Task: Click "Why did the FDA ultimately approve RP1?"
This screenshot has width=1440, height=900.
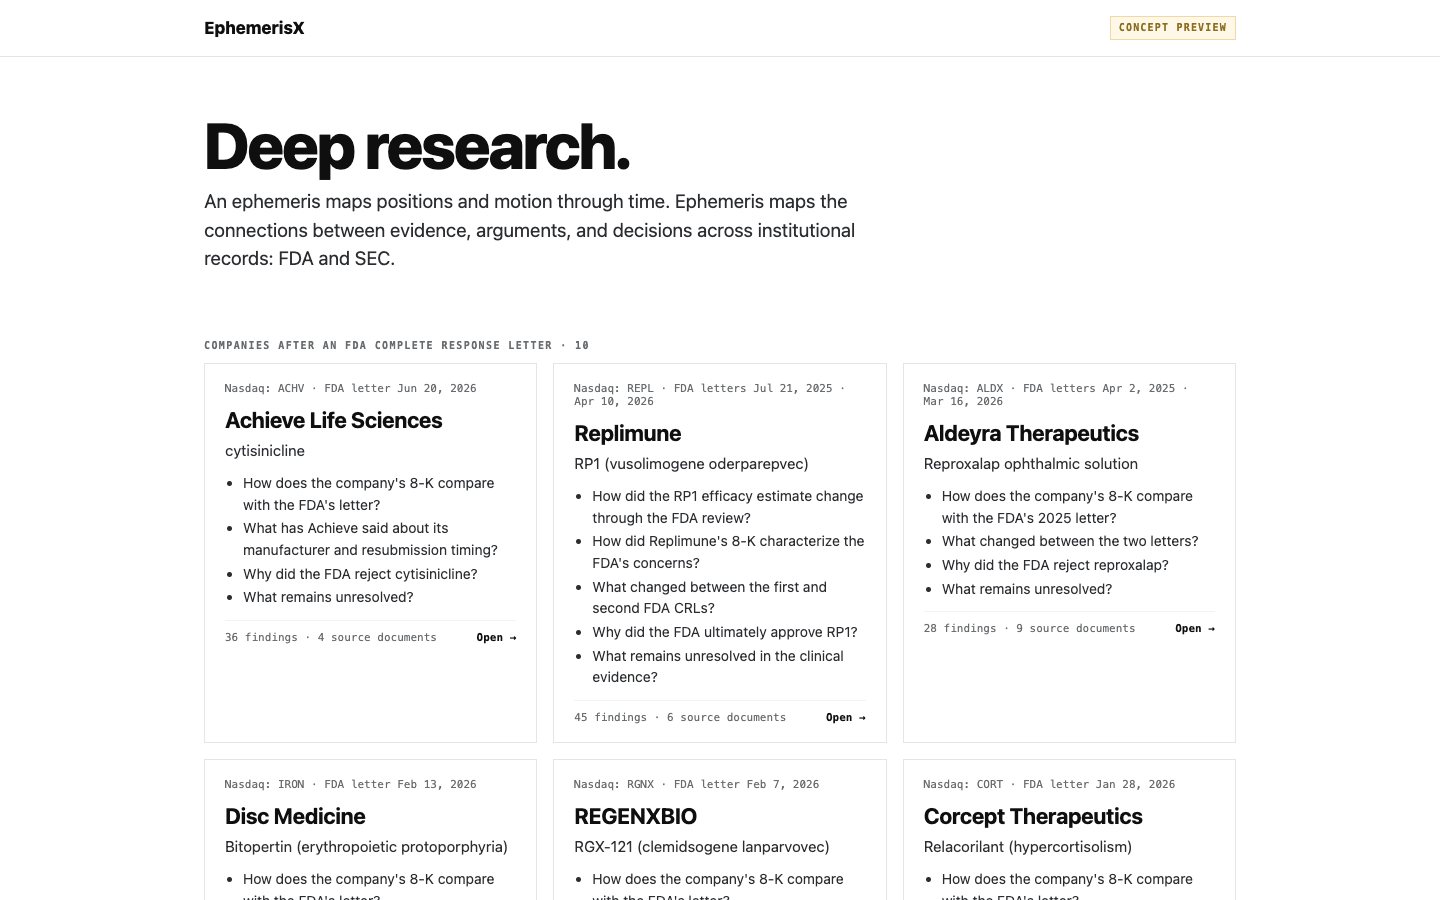Action: tap(725, 632)
